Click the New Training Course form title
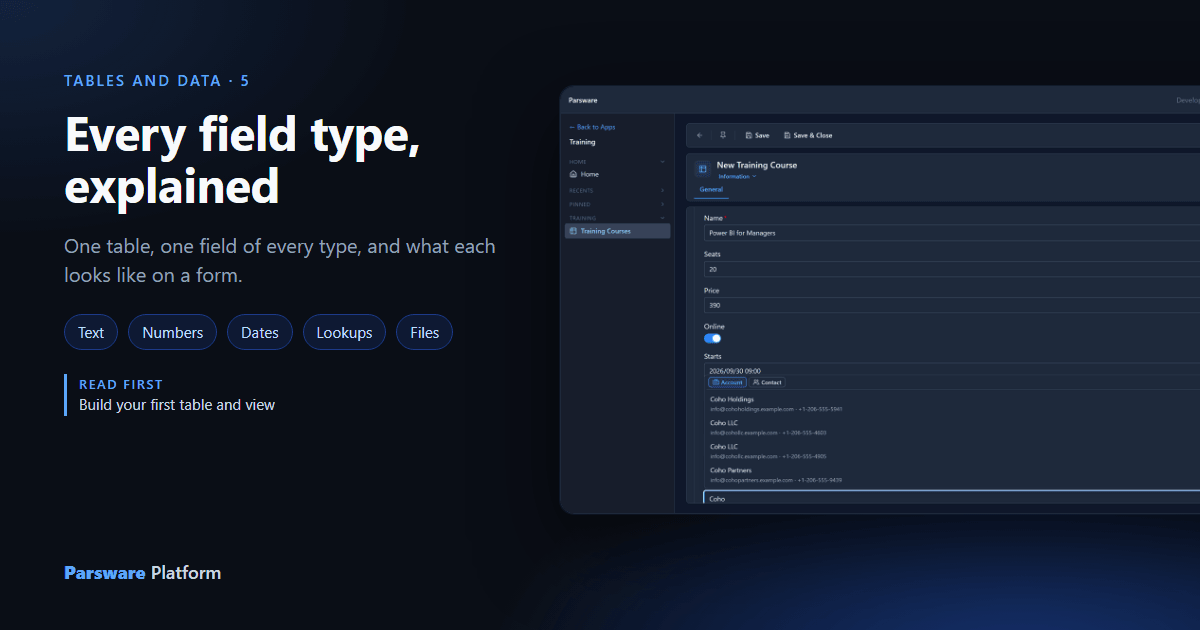This screenshot has height=630, width=1200. click(x=757, y=165)
